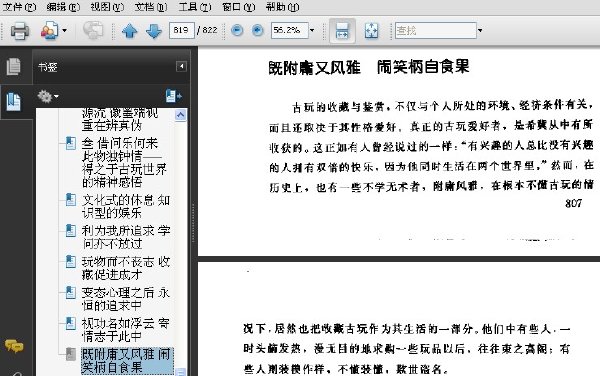Screen dimensions: 600x376
Task: Click the page heading 既附庸又风雅 闹笑柄自食果
Action: coord(369,67)
